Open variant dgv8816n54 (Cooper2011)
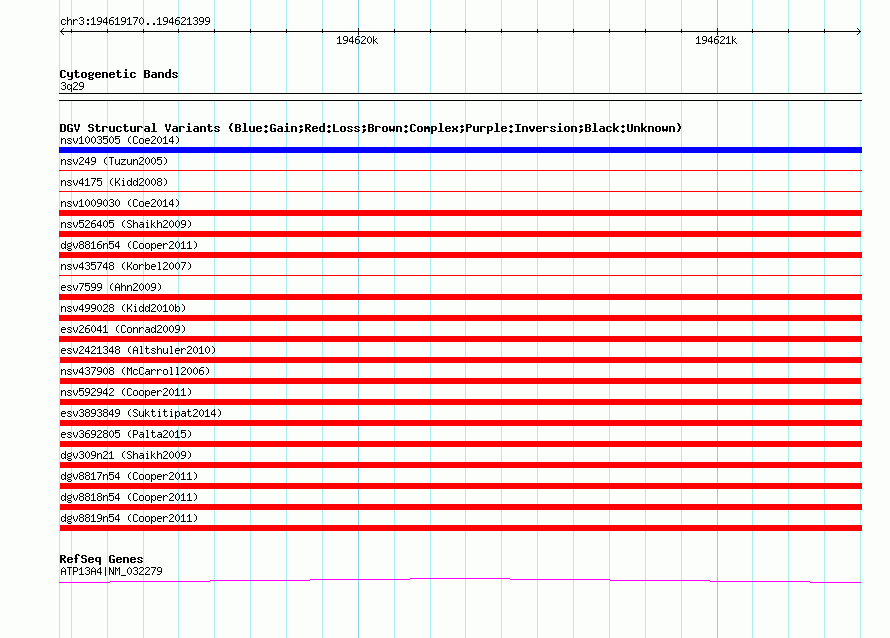This screenshot has width=890, height=638. (129, 245)
